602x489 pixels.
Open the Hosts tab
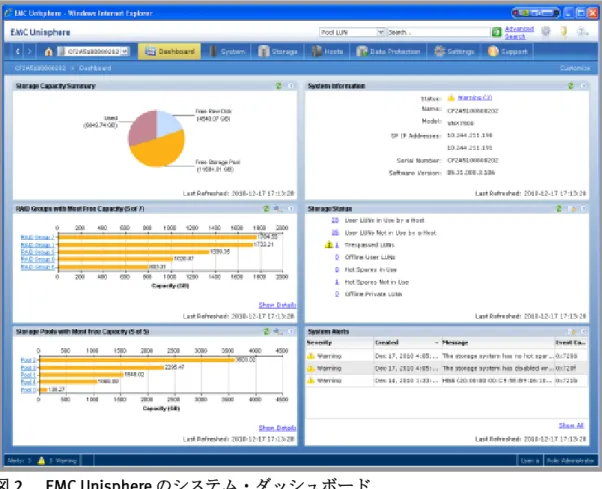click(327, 51)
